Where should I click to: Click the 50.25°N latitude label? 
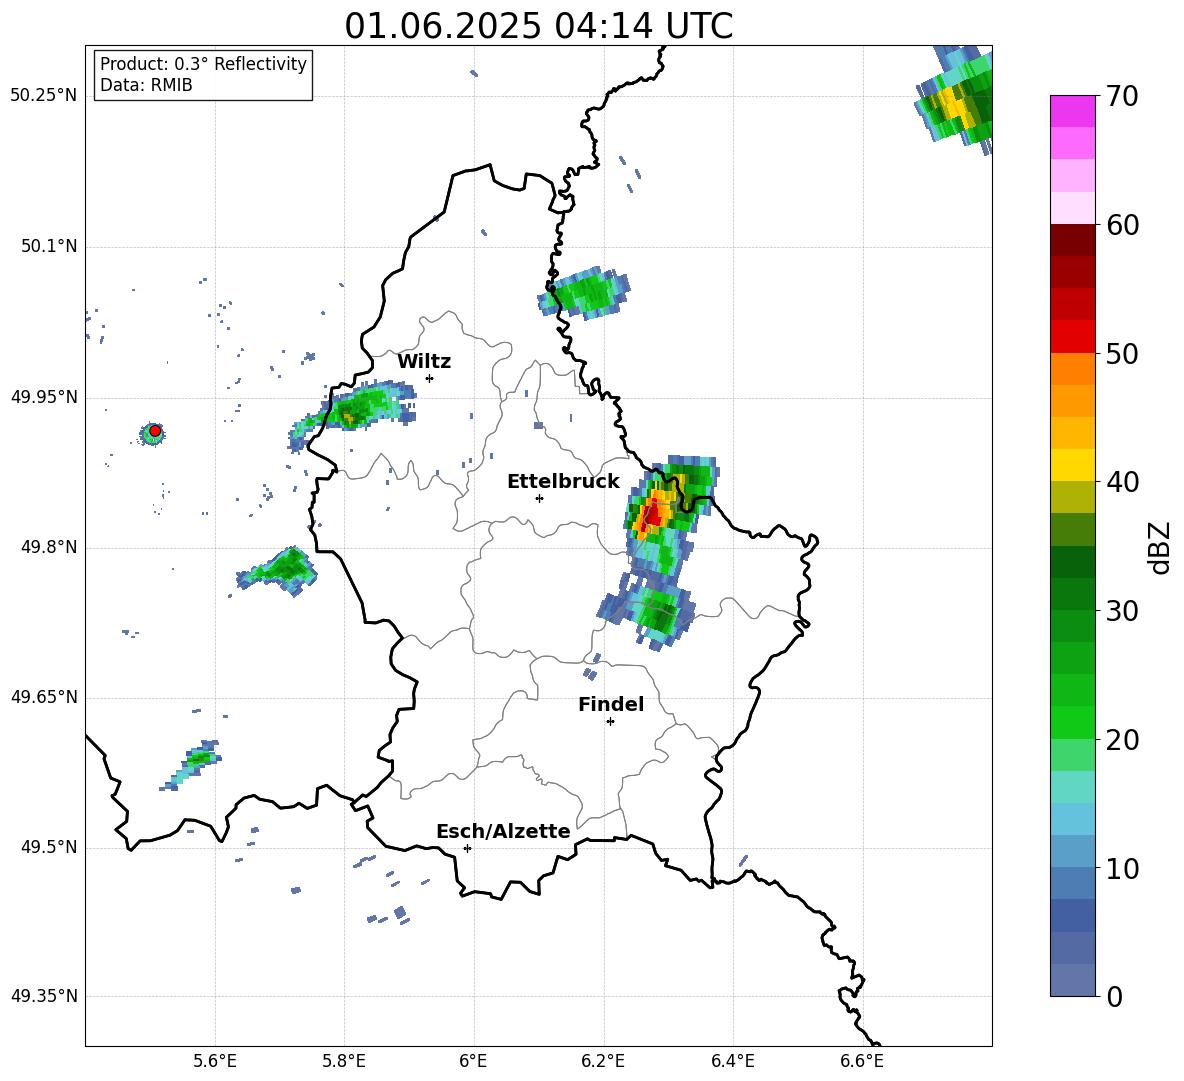(44, 95)
